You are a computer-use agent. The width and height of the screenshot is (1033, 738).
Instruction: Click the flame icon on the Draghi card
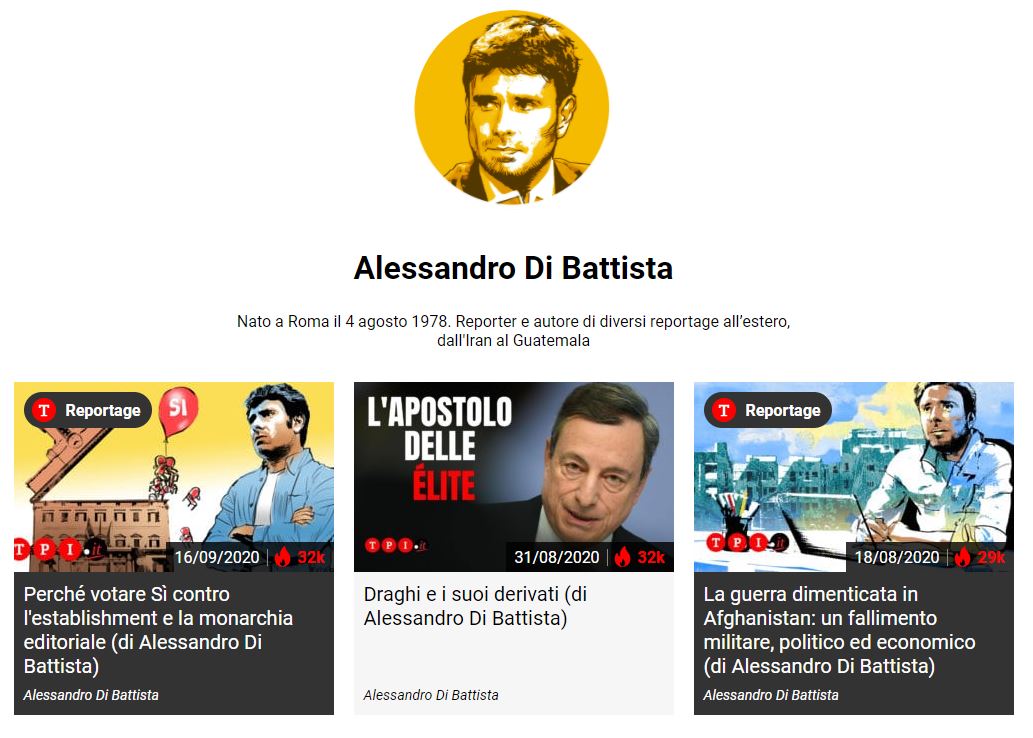click(623, 557)
